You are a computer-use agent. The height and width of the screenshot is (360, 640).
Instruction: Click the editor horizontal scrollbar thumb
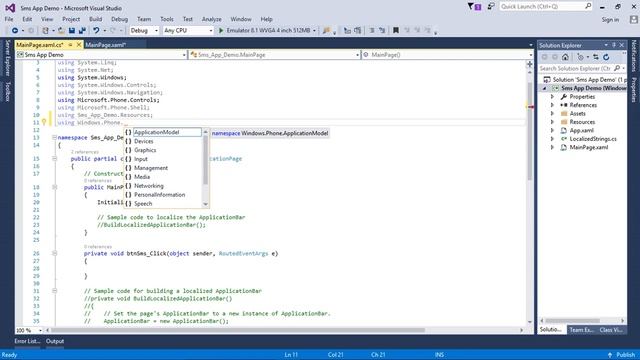pyautogui.click(x=238, y=330)
